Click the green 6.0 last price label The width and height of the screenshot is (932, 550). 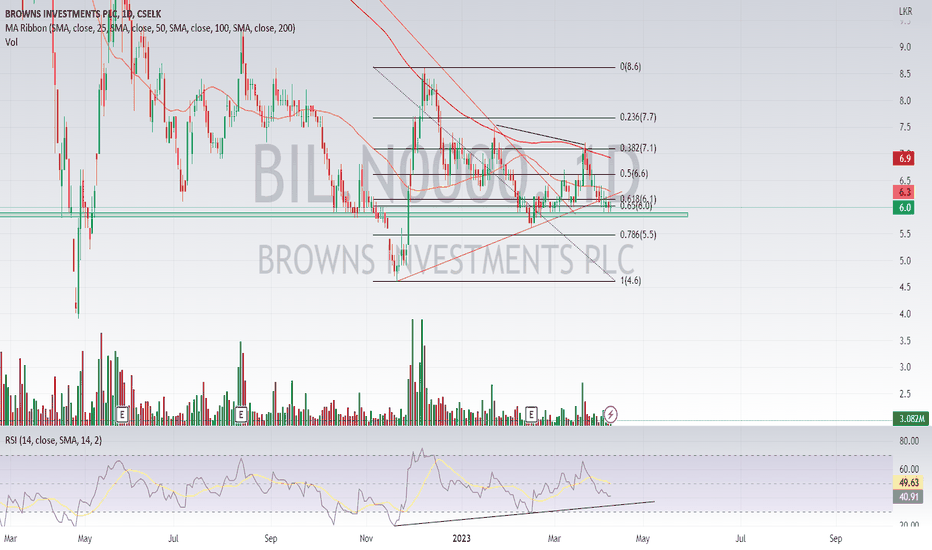click(x=905, y=208)
